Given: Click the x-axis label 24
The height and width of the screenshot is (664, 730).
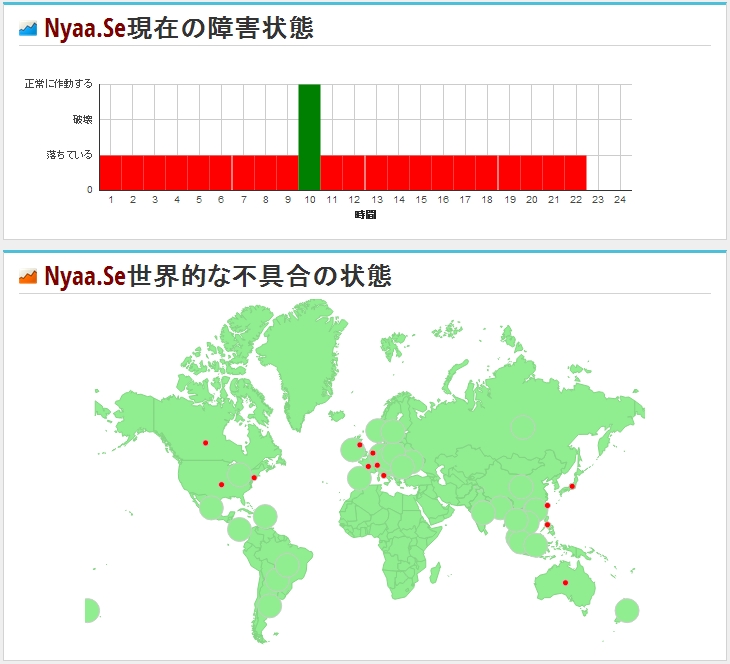Looking at the screenshot, I should point(620,200).
